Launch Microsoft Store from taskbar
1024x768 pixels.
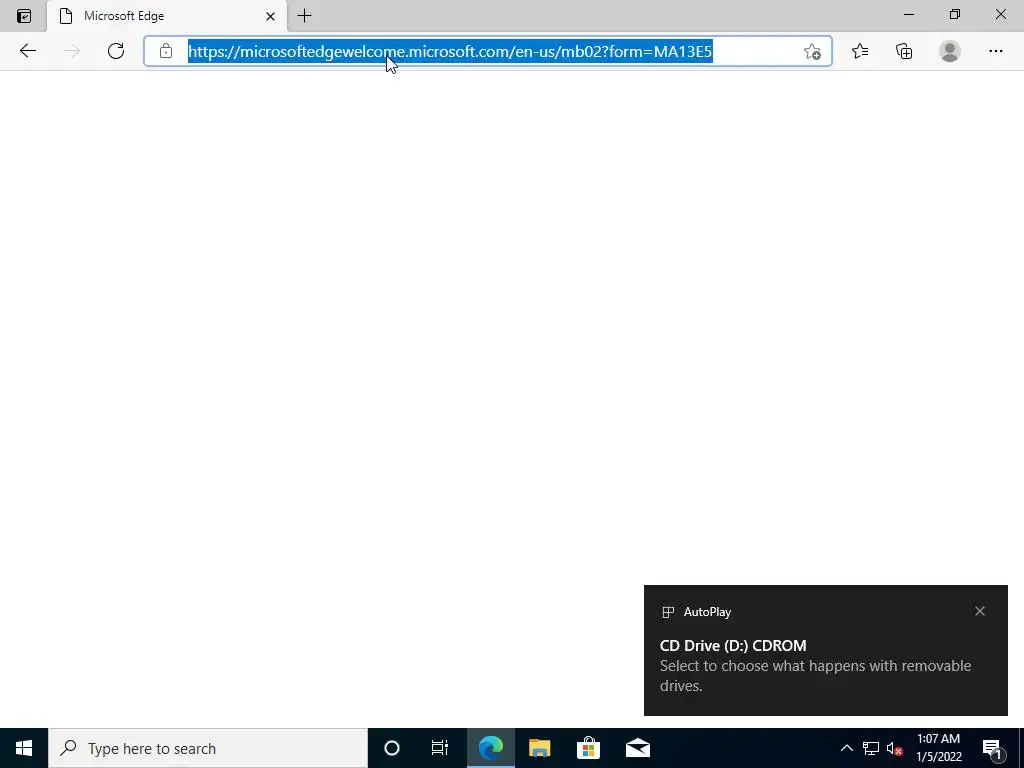588,748
